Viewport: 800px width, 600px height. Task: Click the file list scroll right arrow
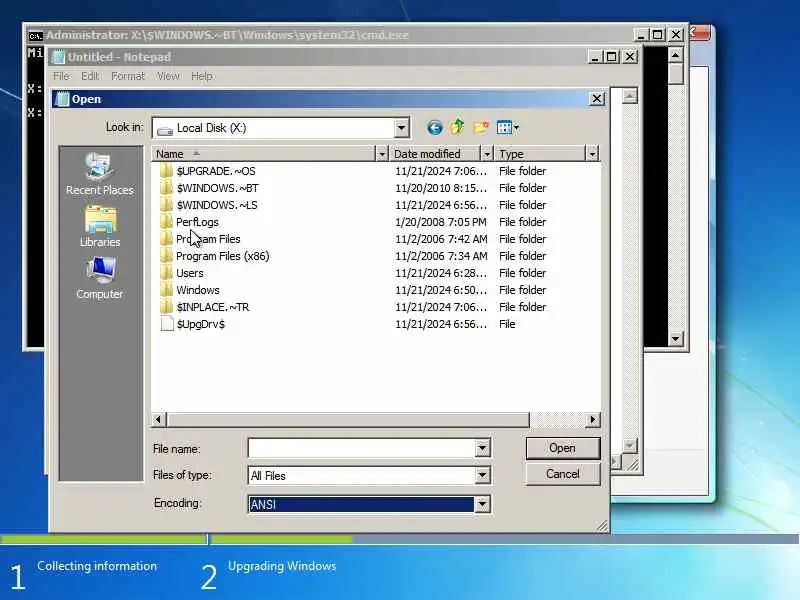tap(592, 419)
